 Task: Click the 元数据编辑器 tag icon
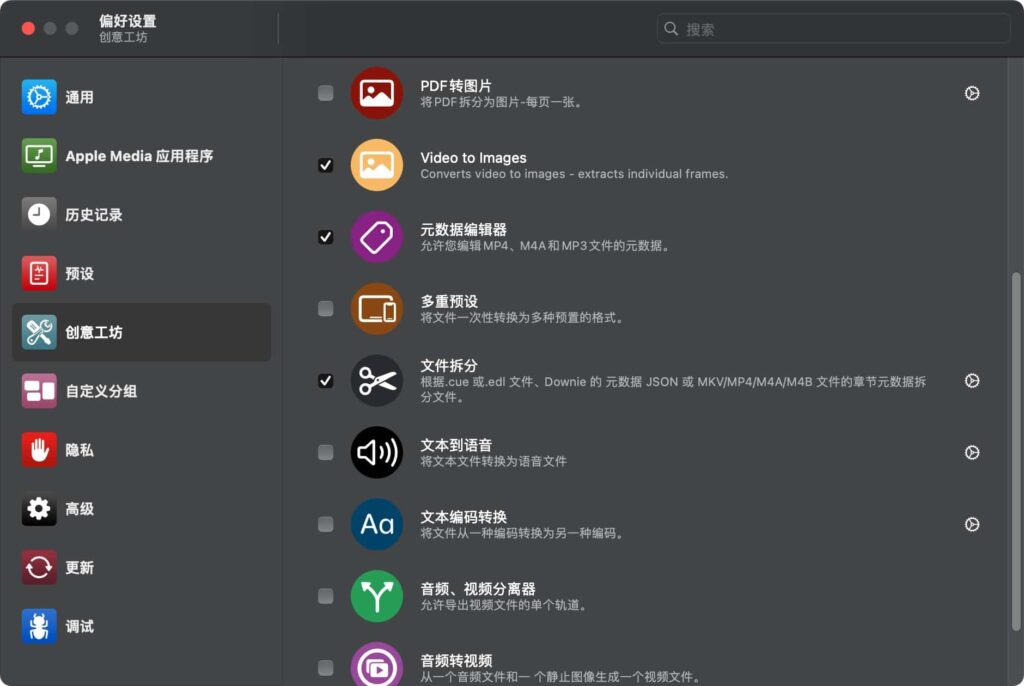point(376,237)
